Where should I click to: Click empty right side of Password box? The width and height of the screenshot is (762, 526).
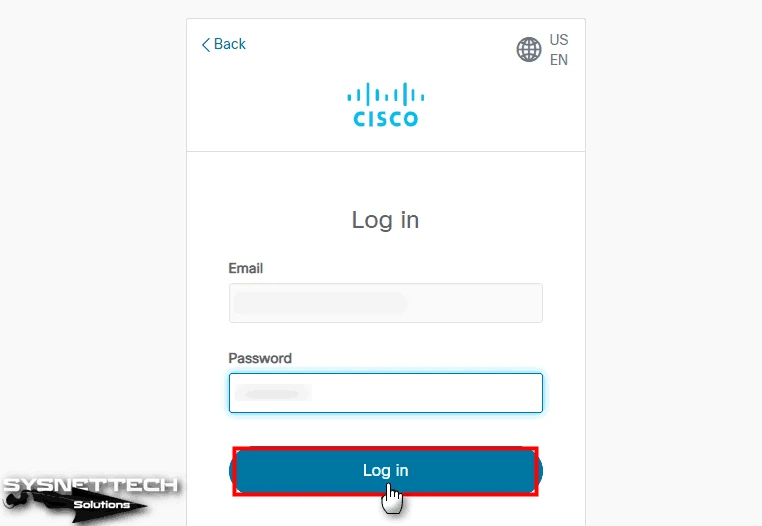tap(426, 393)
